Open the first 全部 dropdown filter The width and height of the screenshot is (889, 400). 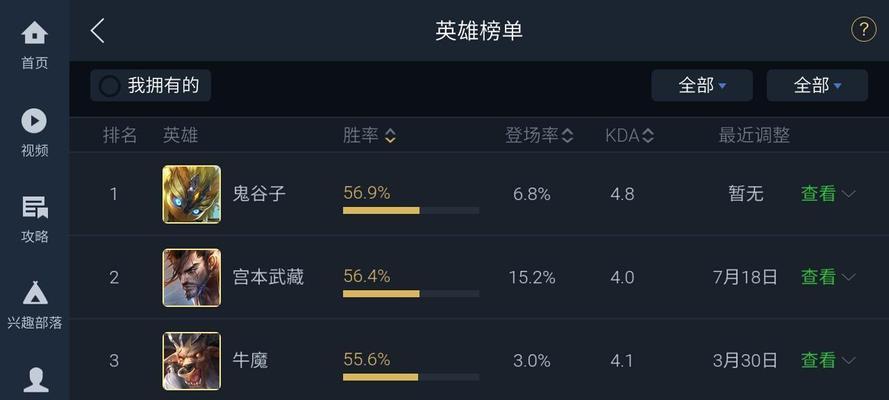pos(702,86)
